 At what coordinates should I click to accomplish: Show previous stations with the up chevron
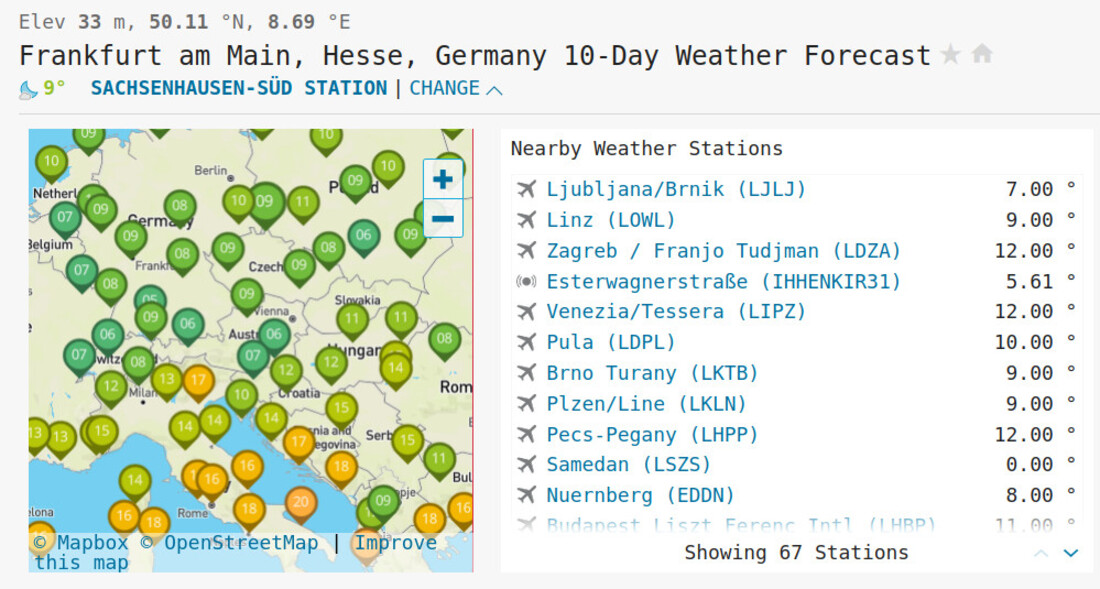coord(1041,553)
